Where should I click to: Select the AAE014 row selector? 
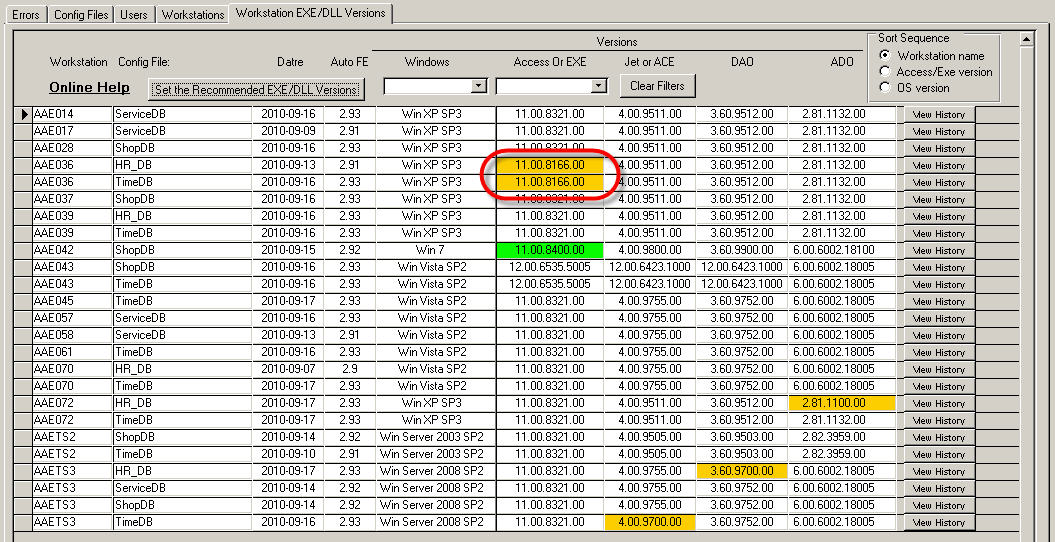(23, 114)
